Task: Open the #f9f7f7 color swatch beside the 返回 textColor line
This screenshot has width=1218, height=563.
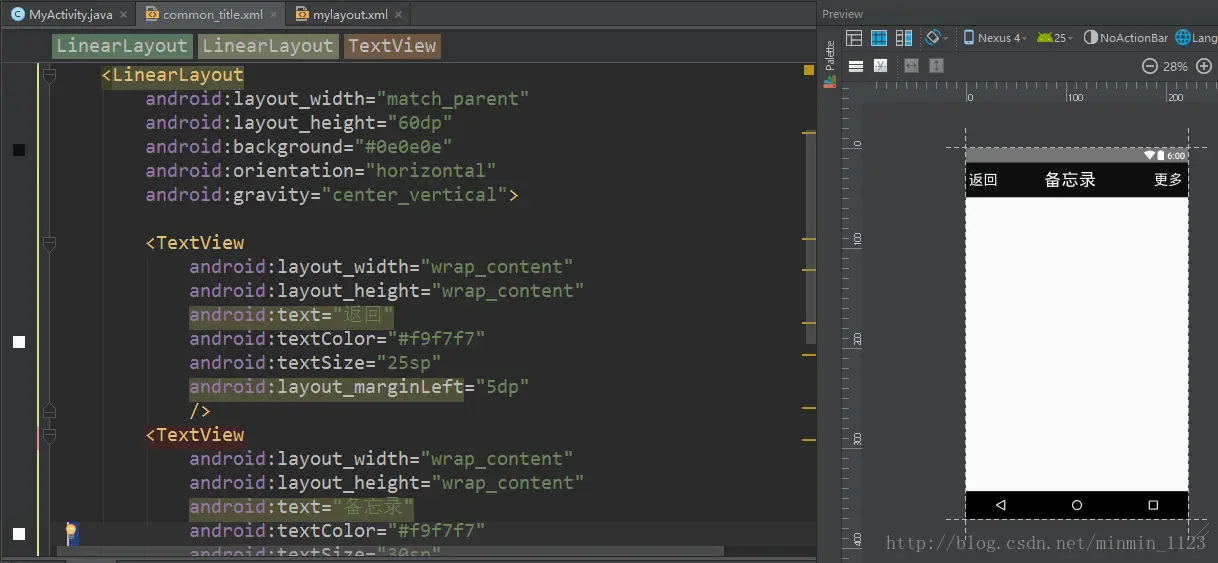Action: (19, 342)
